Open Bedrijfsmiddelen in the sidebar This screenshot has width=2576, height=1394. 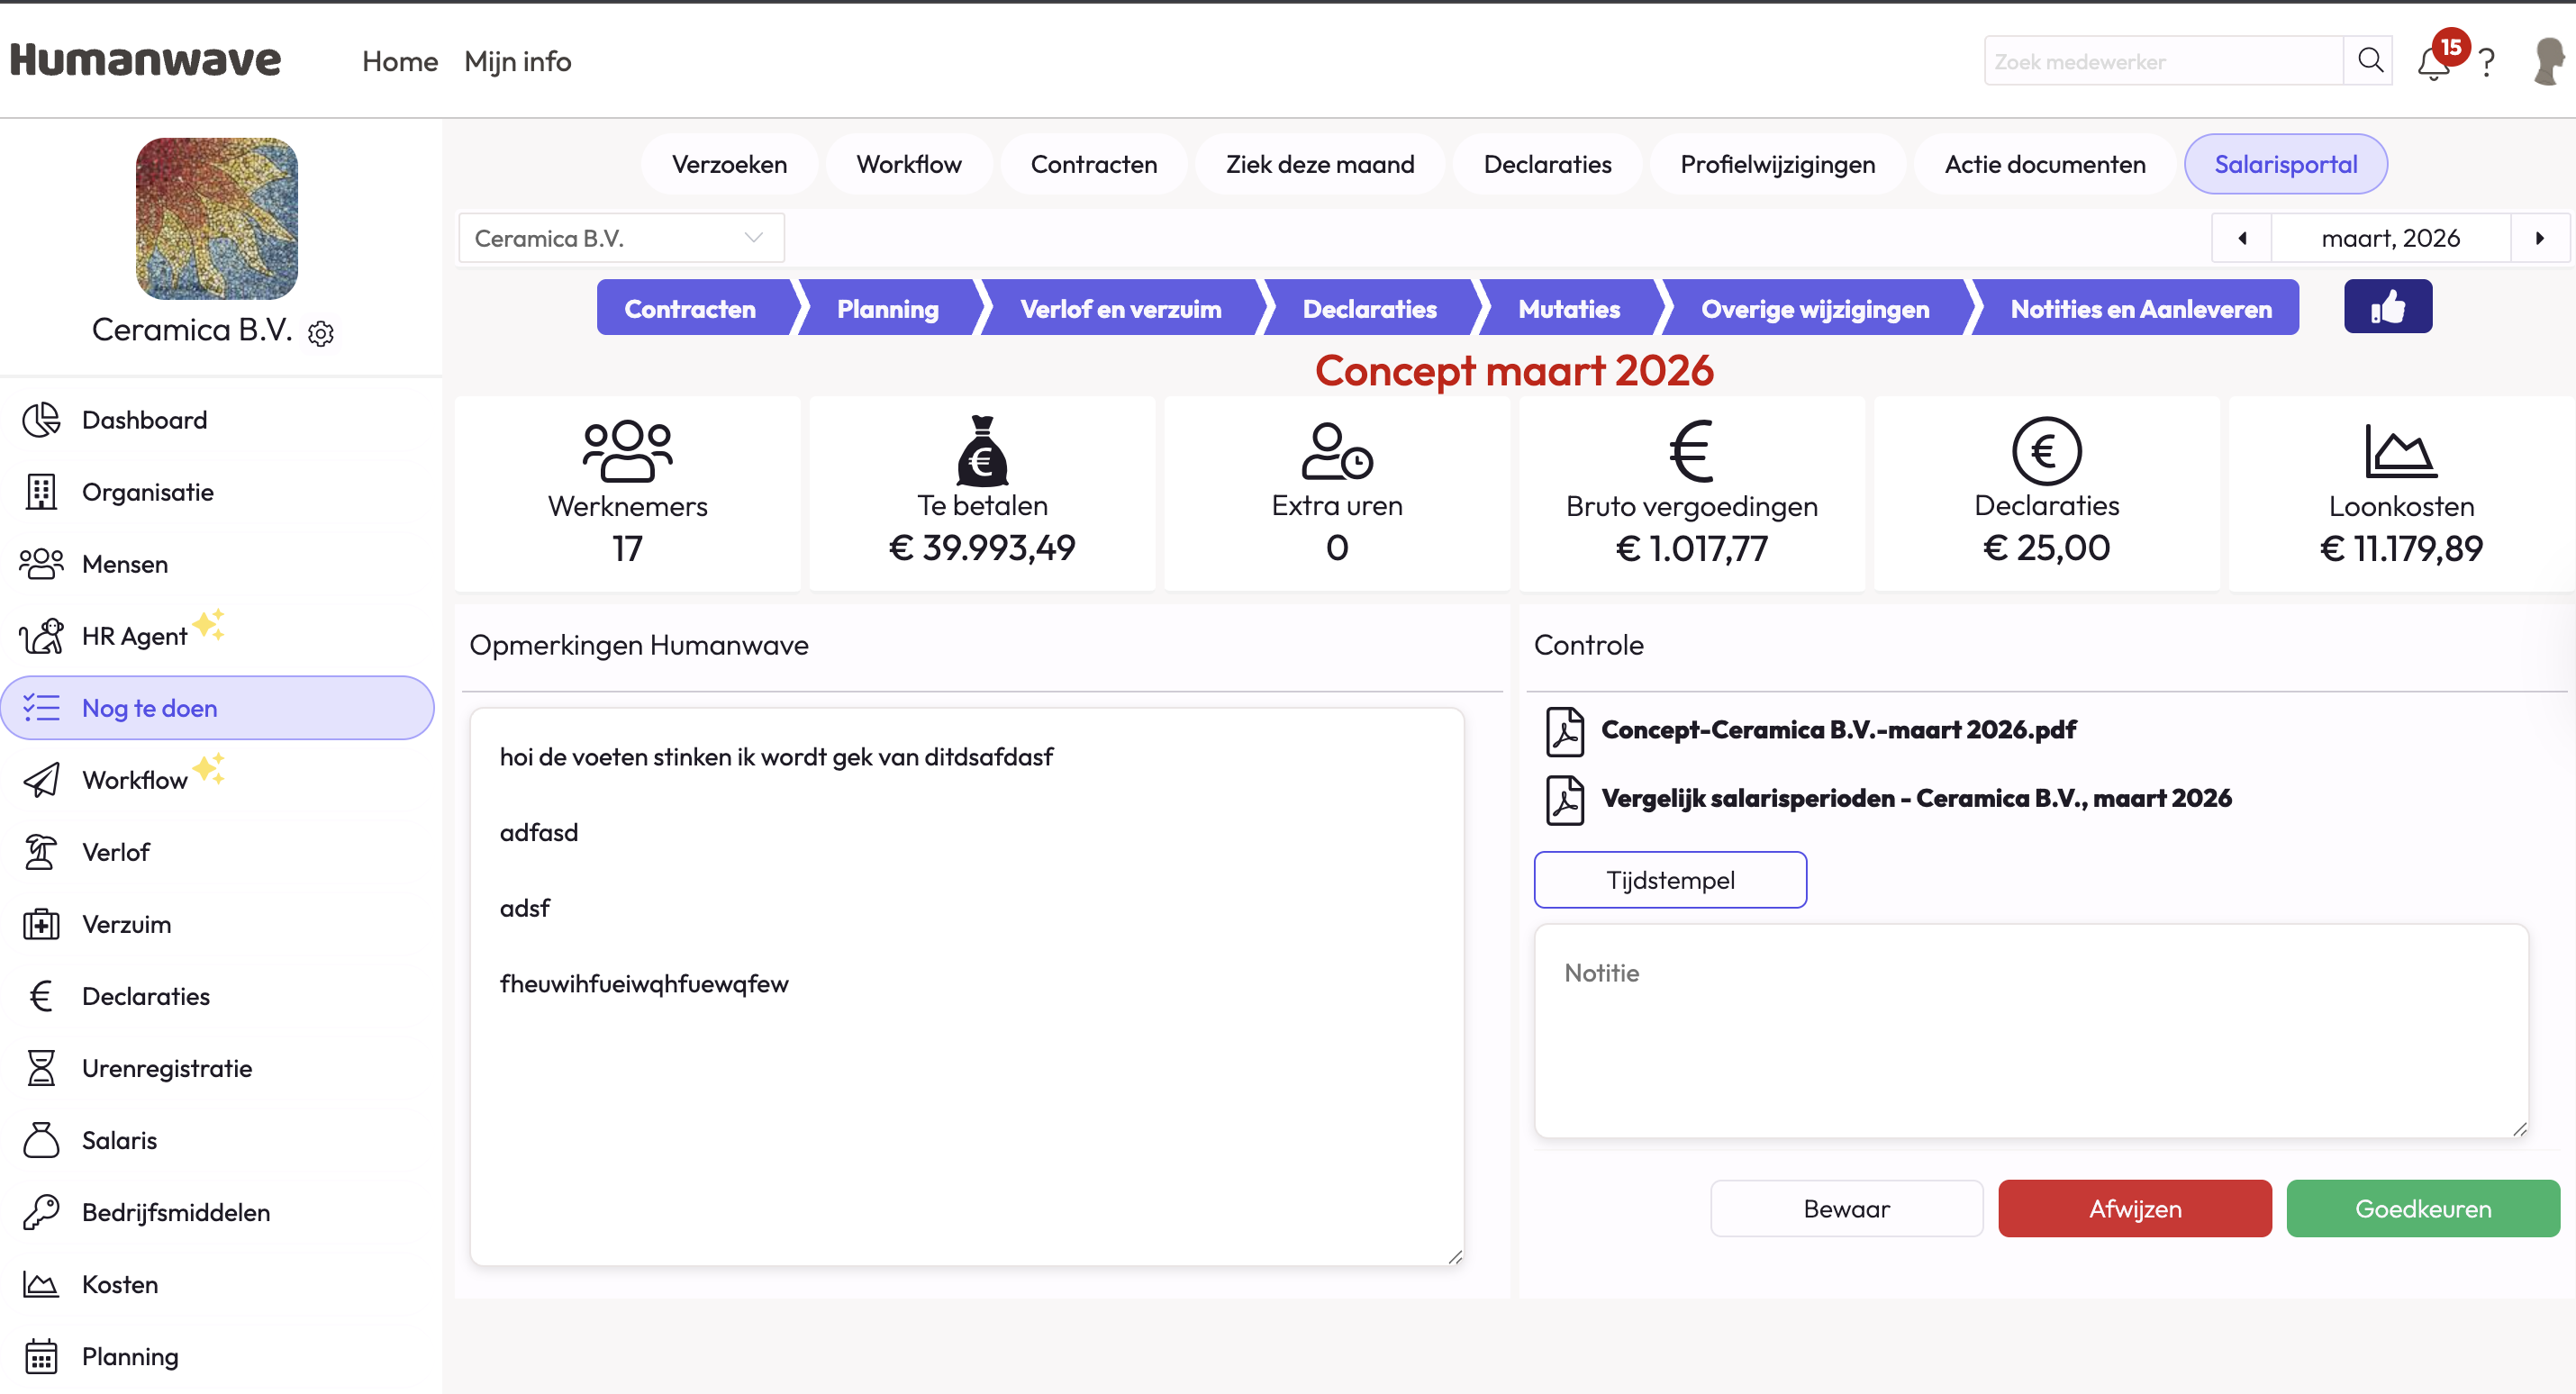click(176, 1212)
